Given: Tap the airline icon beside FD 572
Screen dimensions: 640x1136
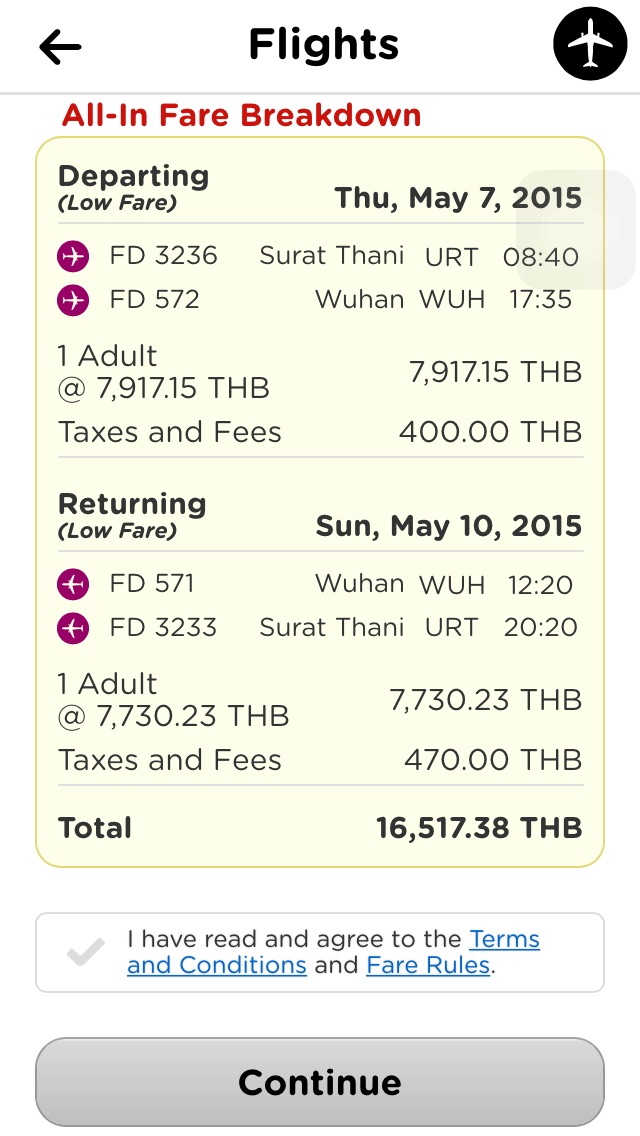Looking at the screenshot, I should pyautogui.click(x=73, y=299).
